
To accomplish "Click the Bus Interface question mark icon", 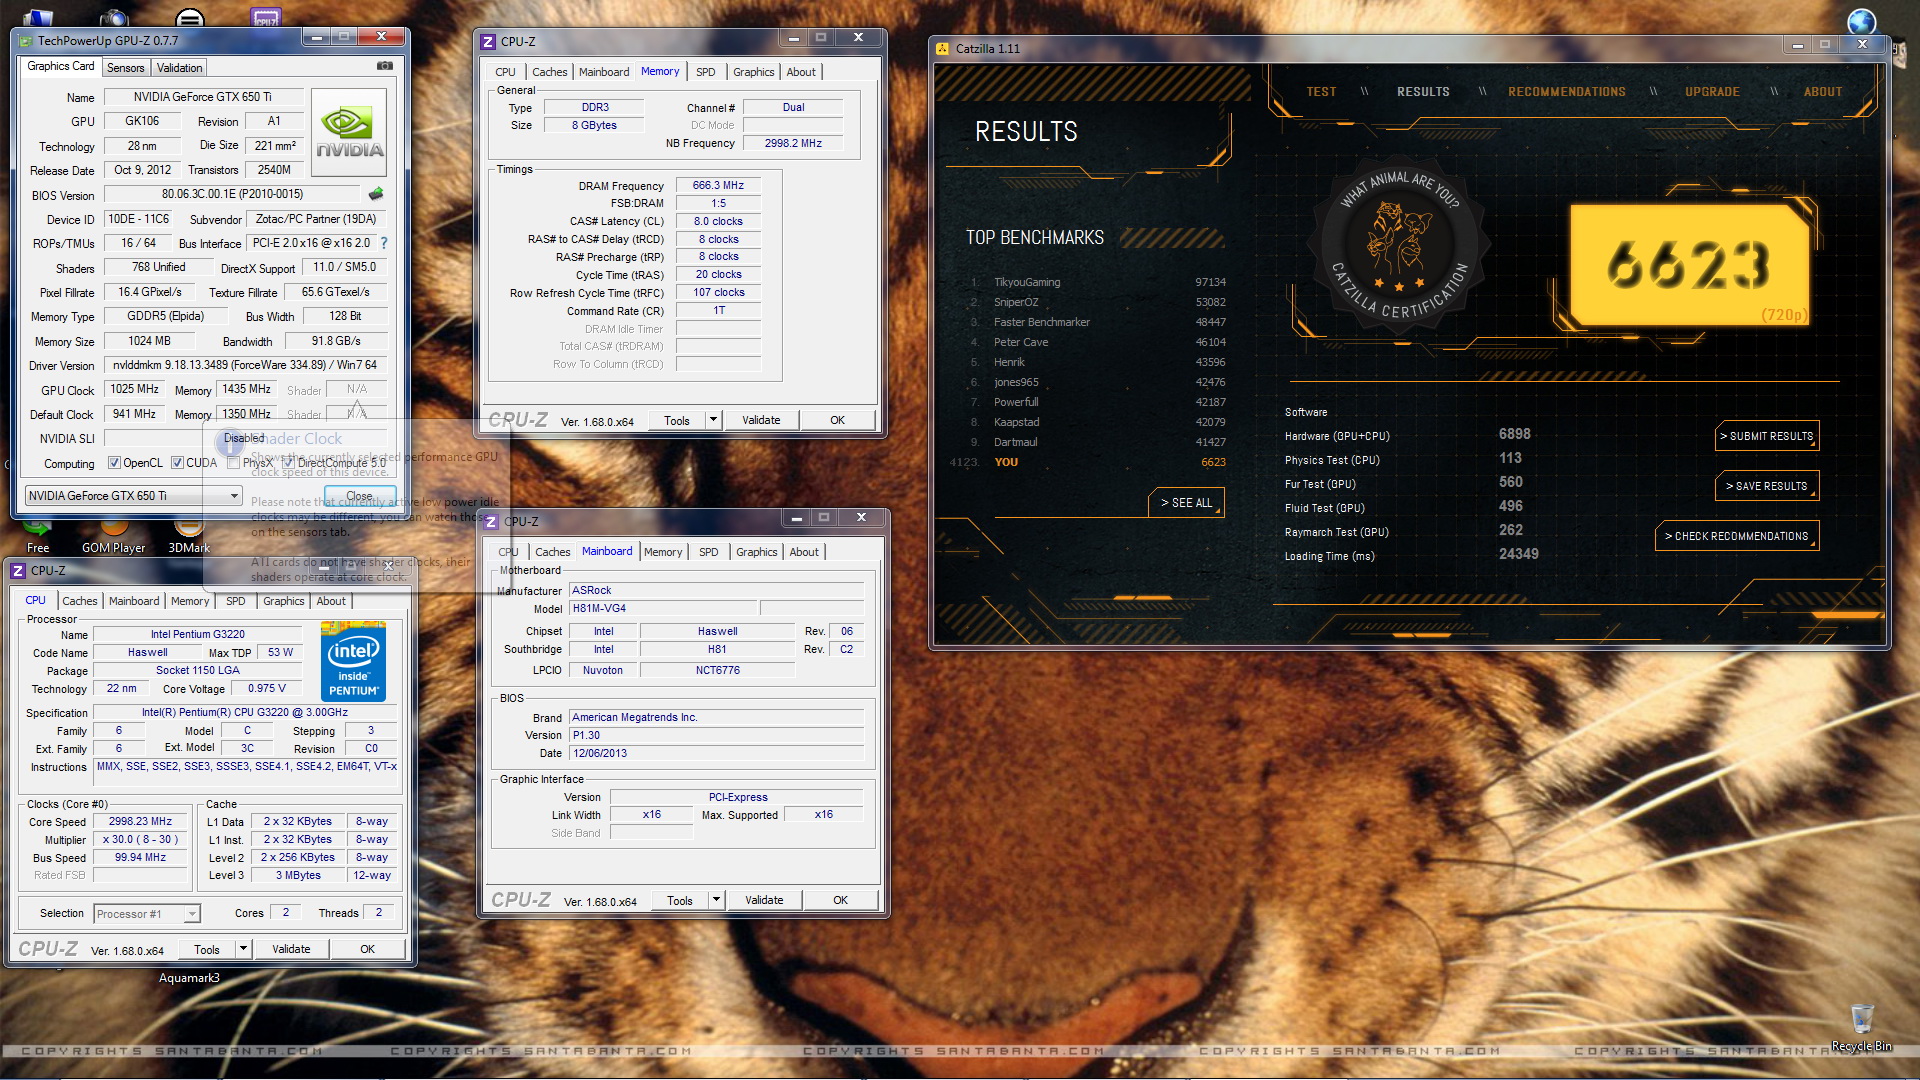I will 384,243.
